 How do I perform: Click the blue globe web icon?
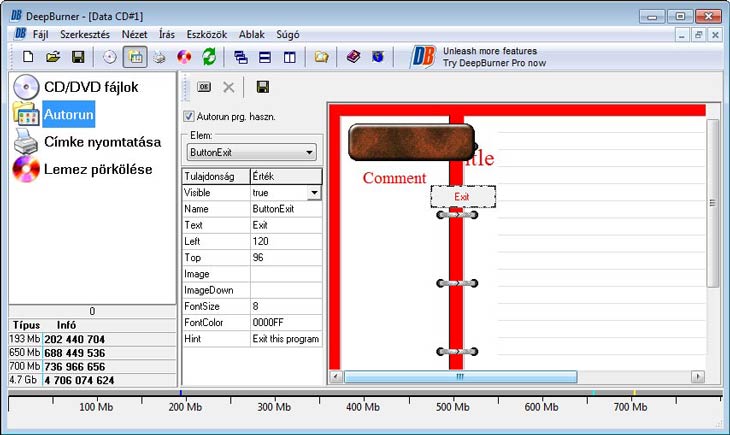coord(378,57)
